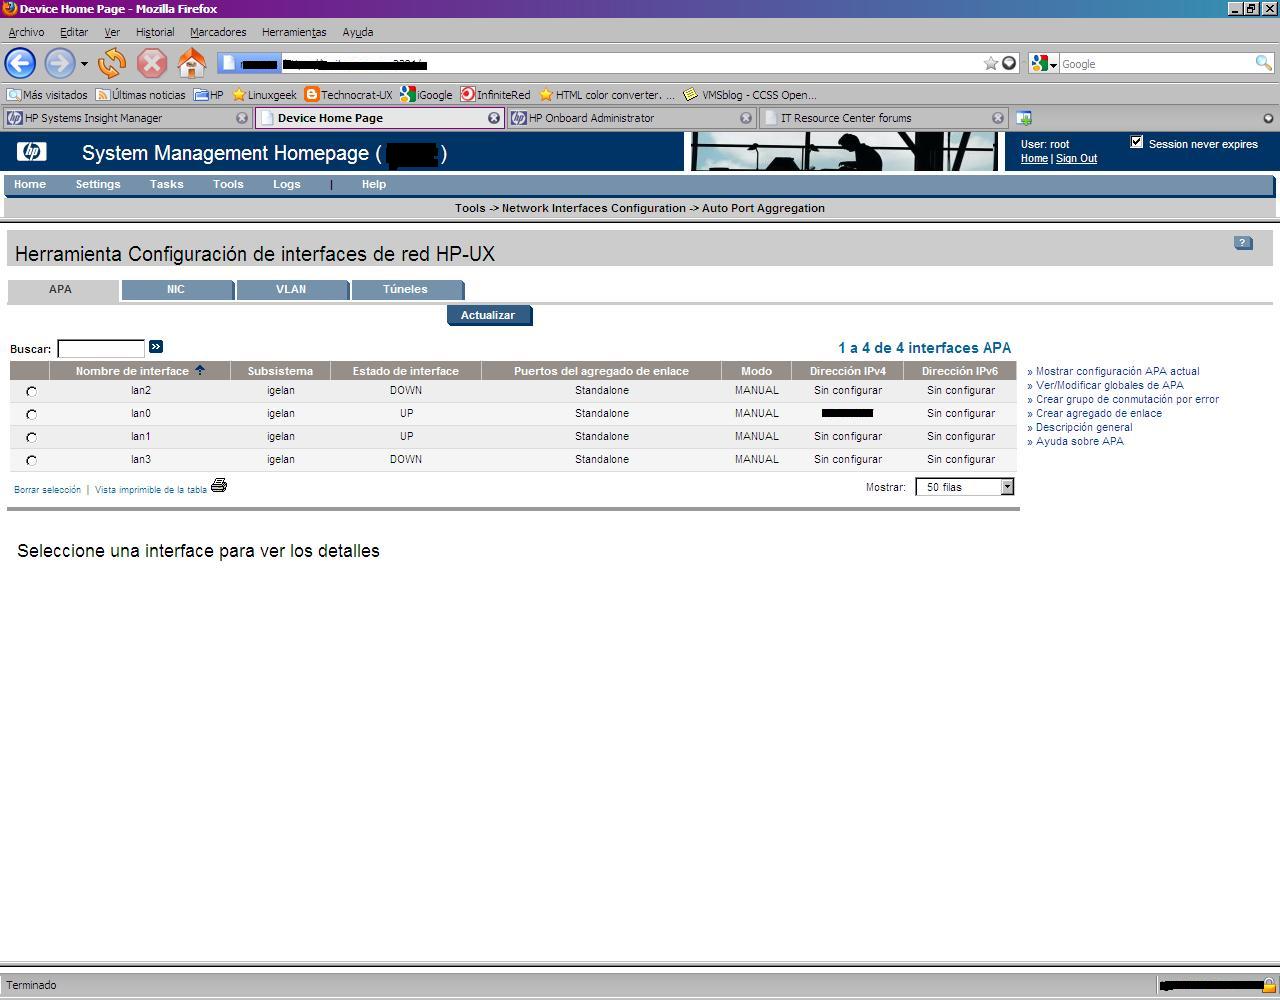1280x1000 pixels.
Task: Click the back navigation arrow
Action: 21,64
